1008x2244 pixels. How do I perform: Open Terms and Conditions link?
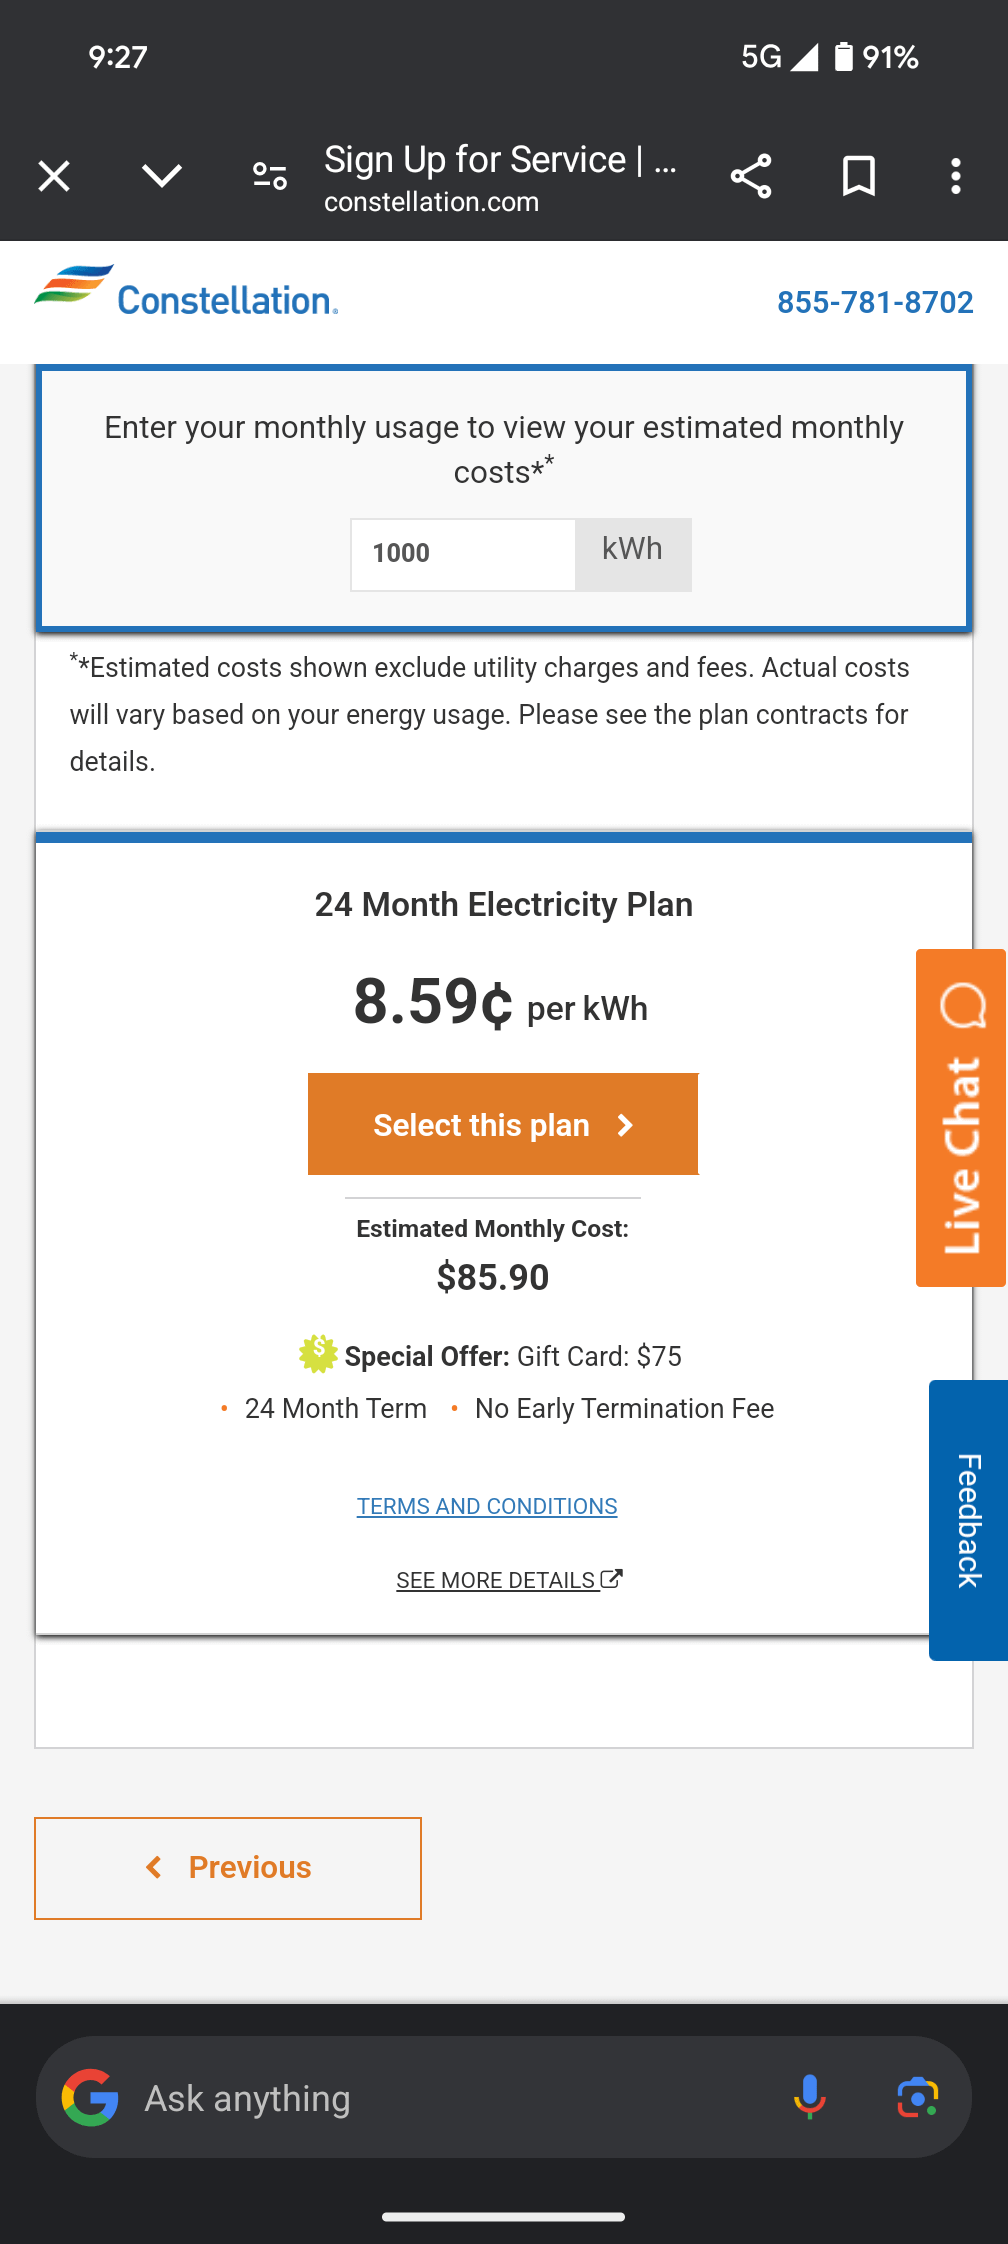click(487, 1506)
